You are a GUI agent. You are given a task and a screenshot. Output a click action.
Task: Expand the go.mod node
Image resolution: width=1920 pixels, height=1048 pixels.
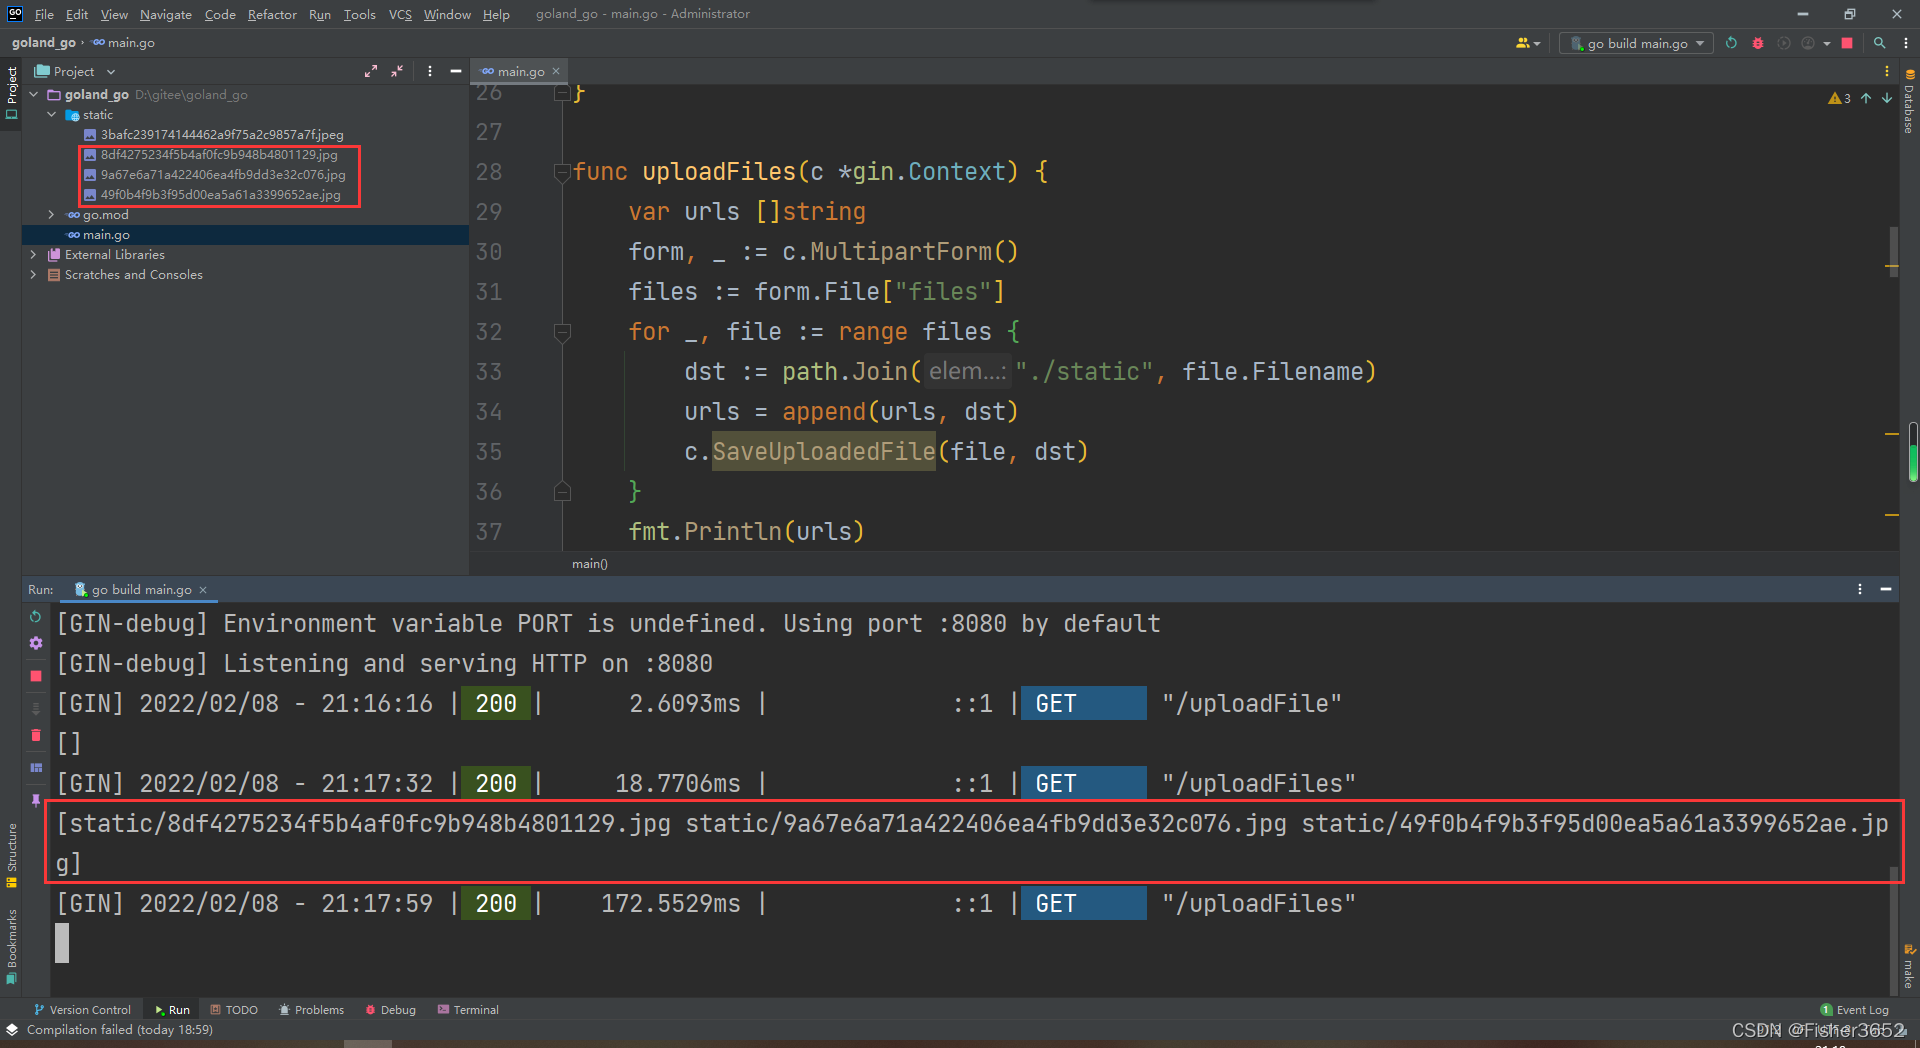tap(52, 215)
